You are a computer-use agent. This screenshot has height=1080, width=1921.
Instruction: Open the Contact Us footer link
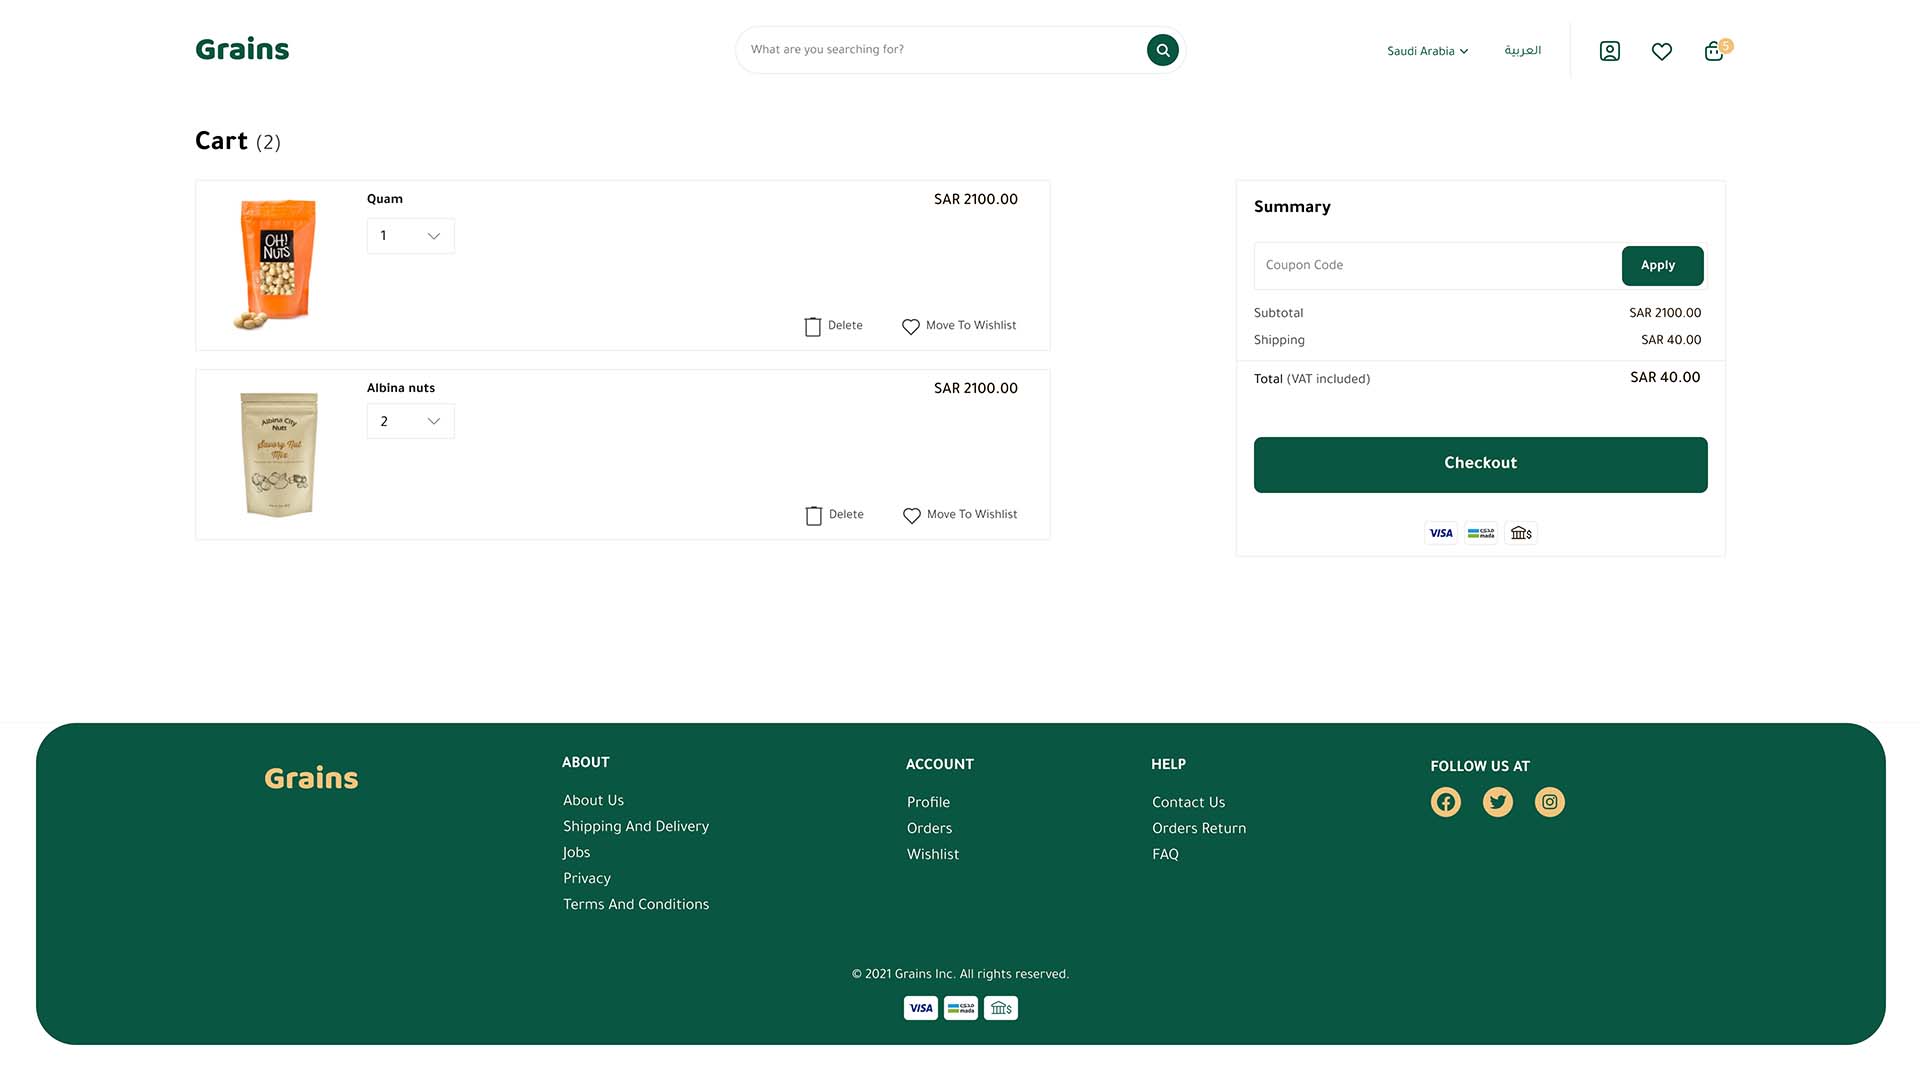[1188, 803]
